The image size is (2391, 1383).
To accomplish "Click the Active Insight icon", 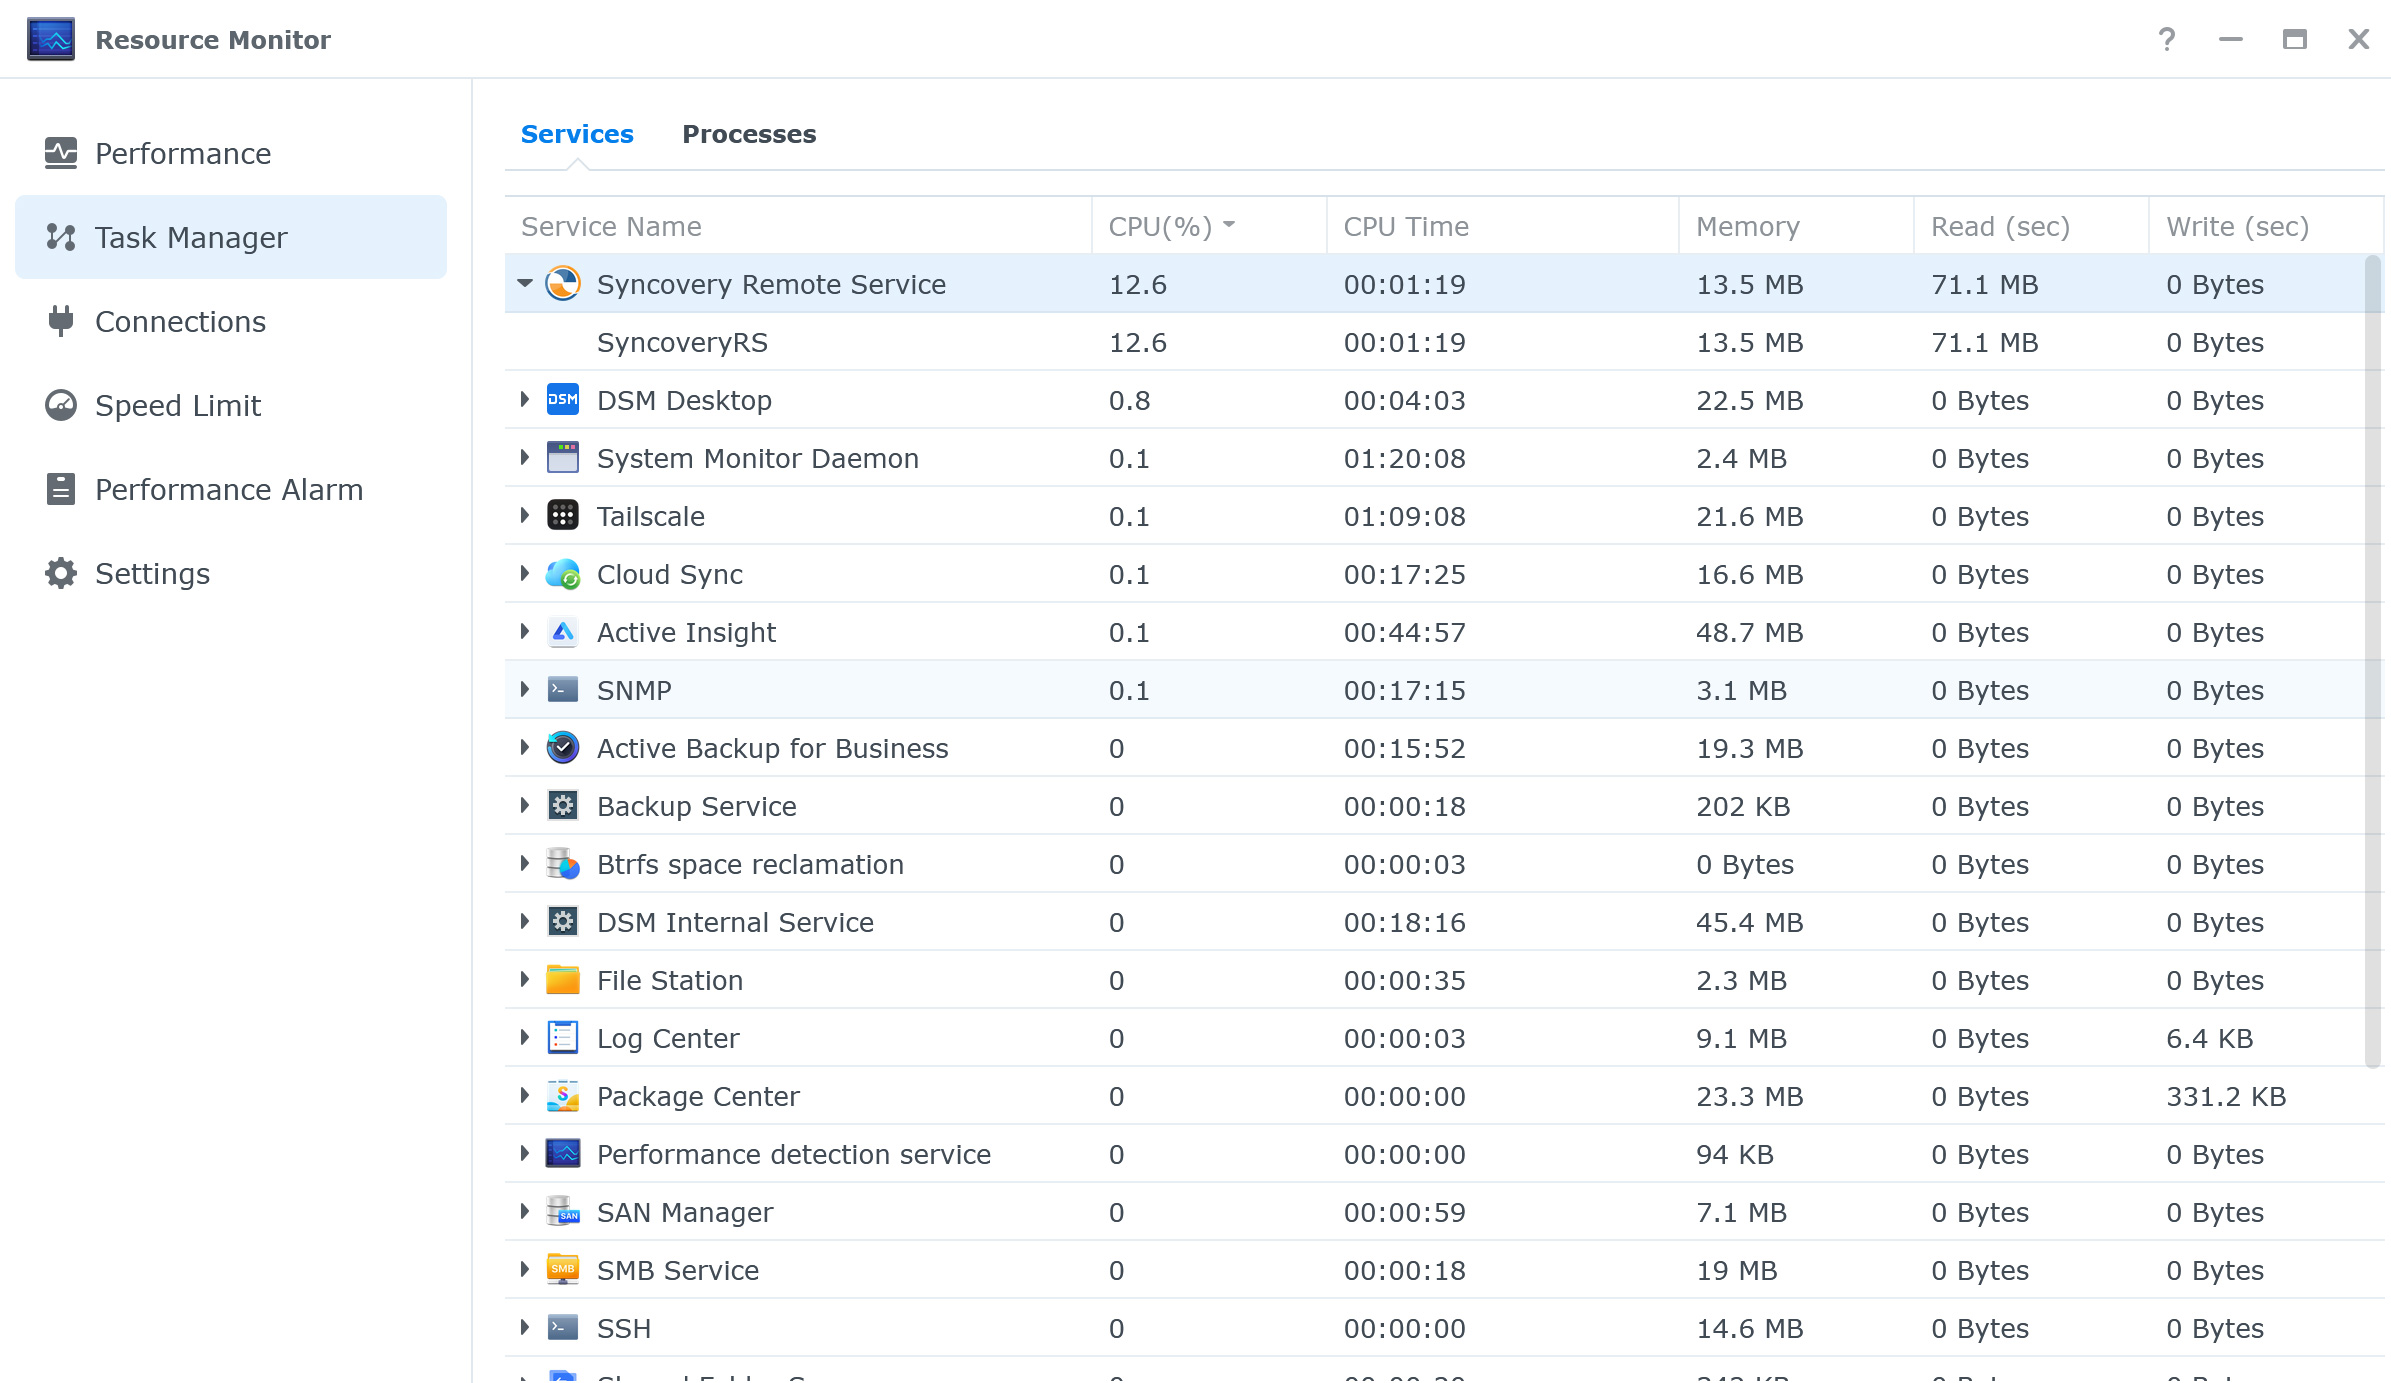I will [563, 632].
